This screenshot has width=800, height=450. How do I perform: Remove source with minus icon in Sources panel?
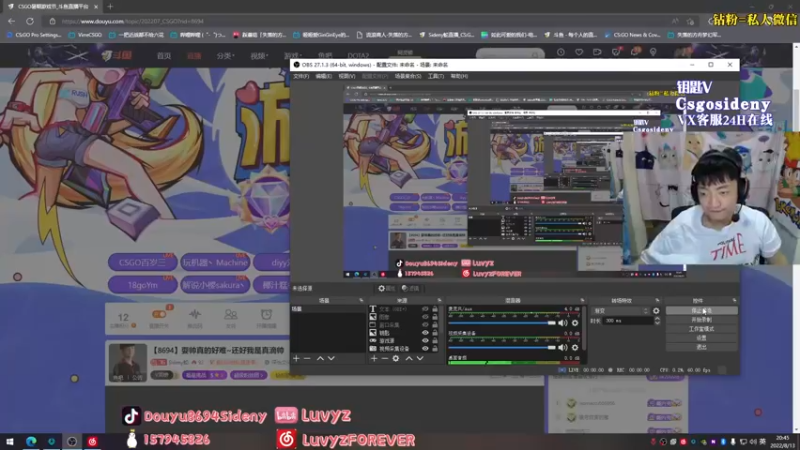click(x=385, y=358)
